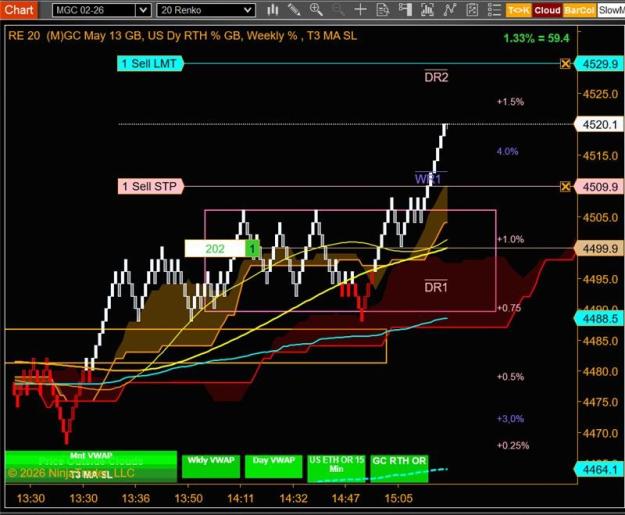Click the Wkly VWAP green button
625x515 pixels.
[211, 466]
